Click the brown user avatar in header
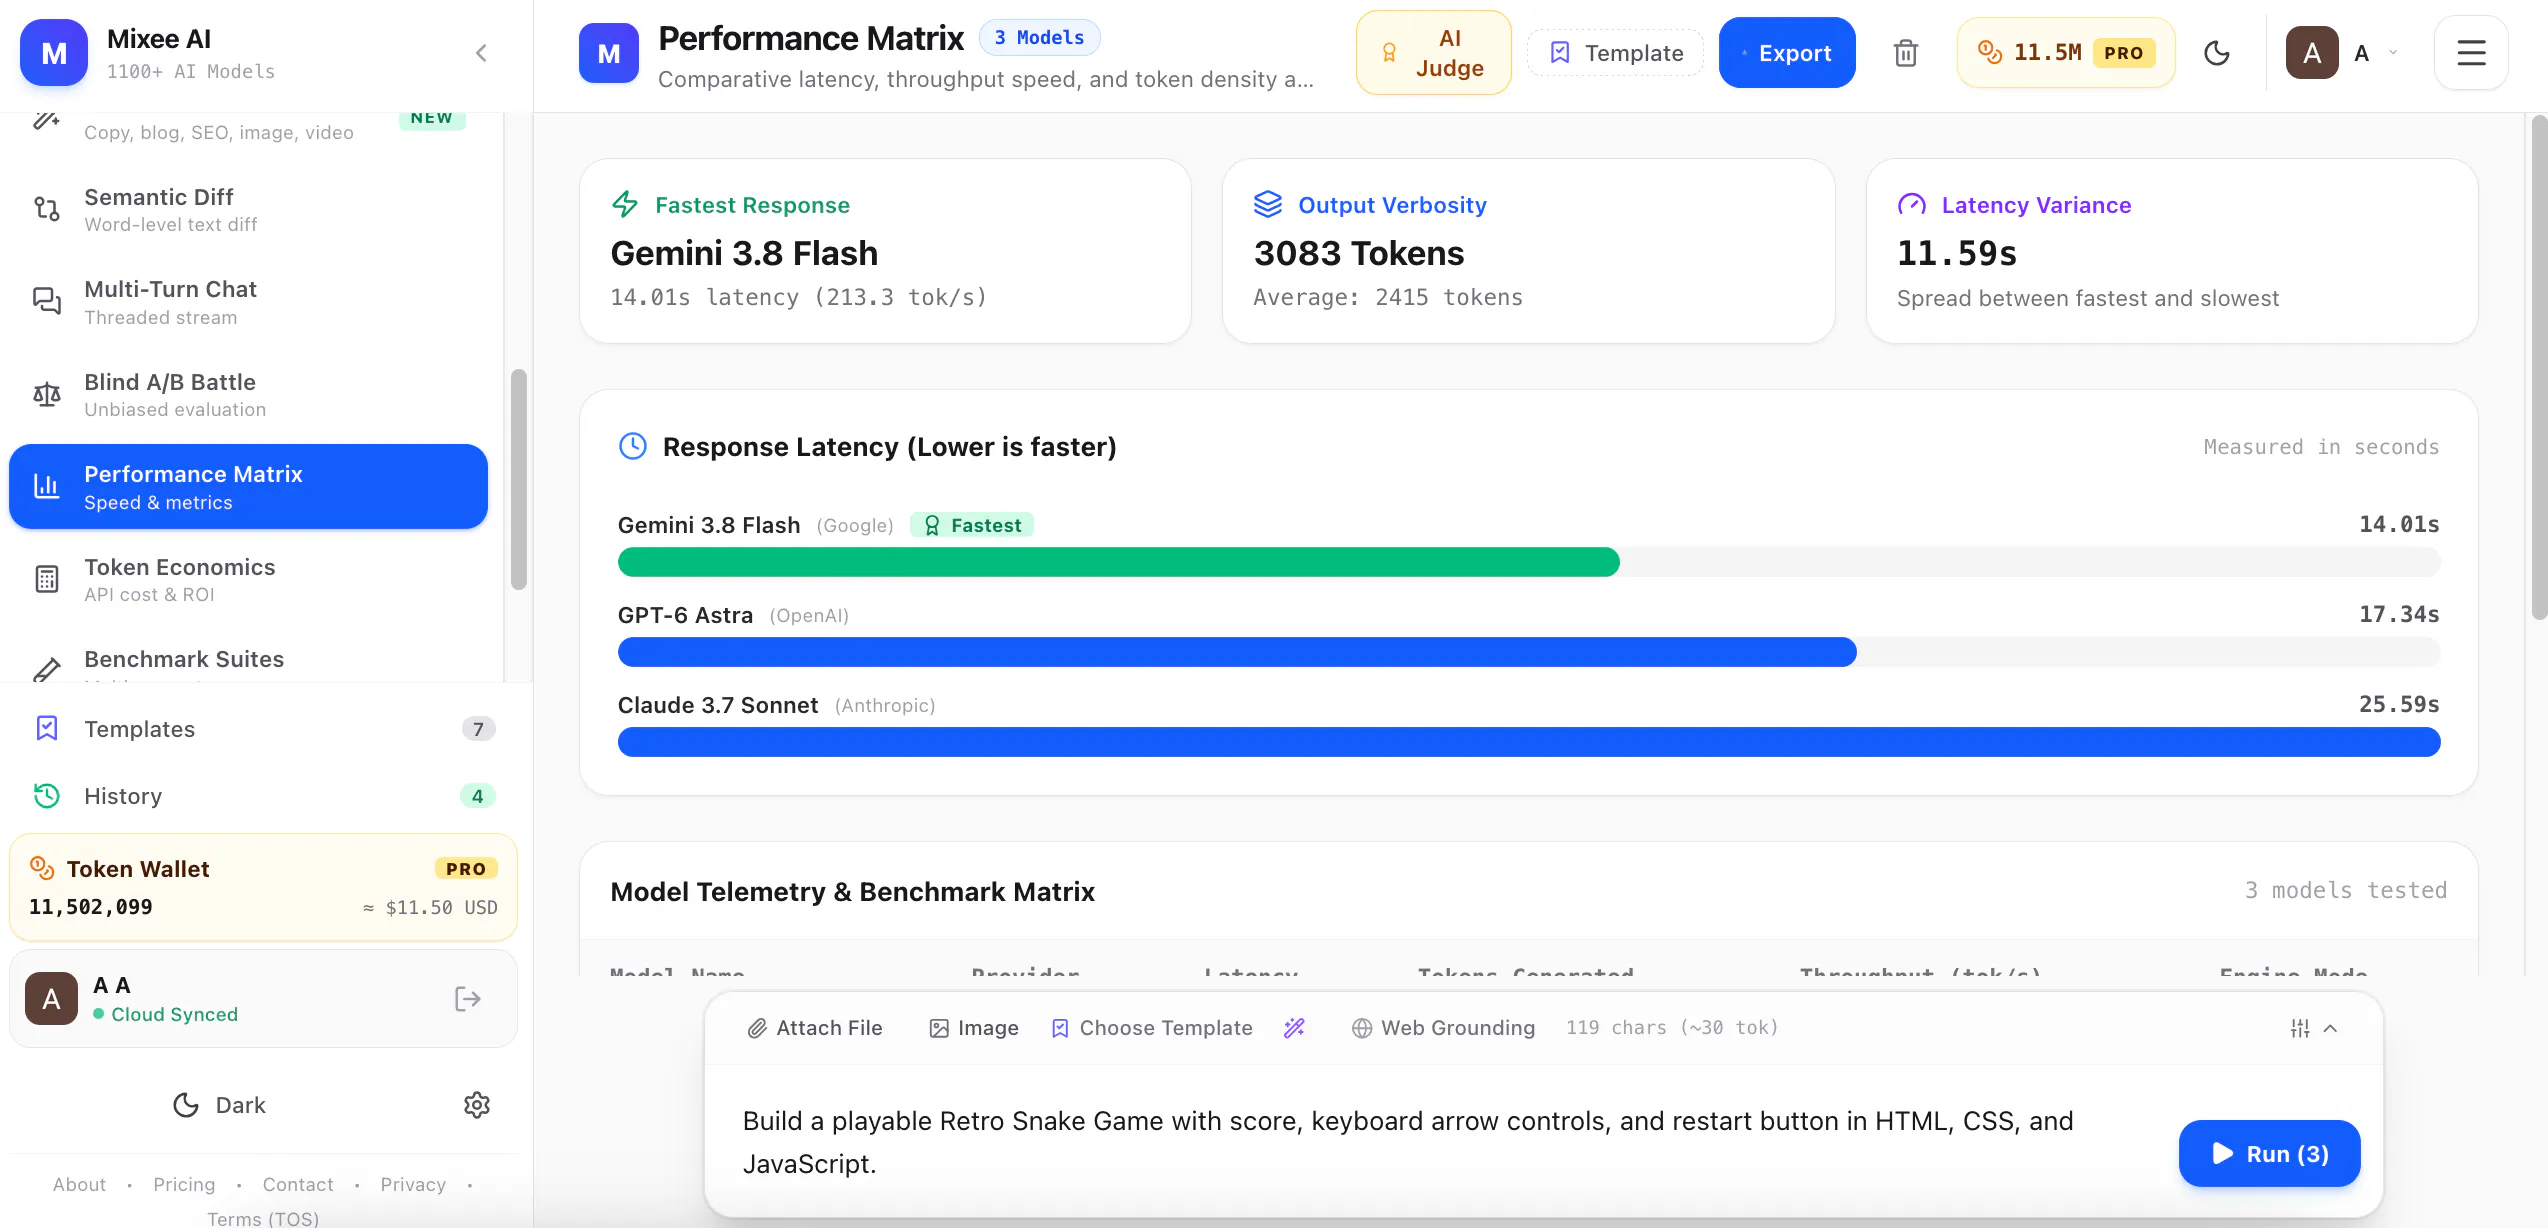This screenshot has width=2548, height=1228. click(2312, 53)
